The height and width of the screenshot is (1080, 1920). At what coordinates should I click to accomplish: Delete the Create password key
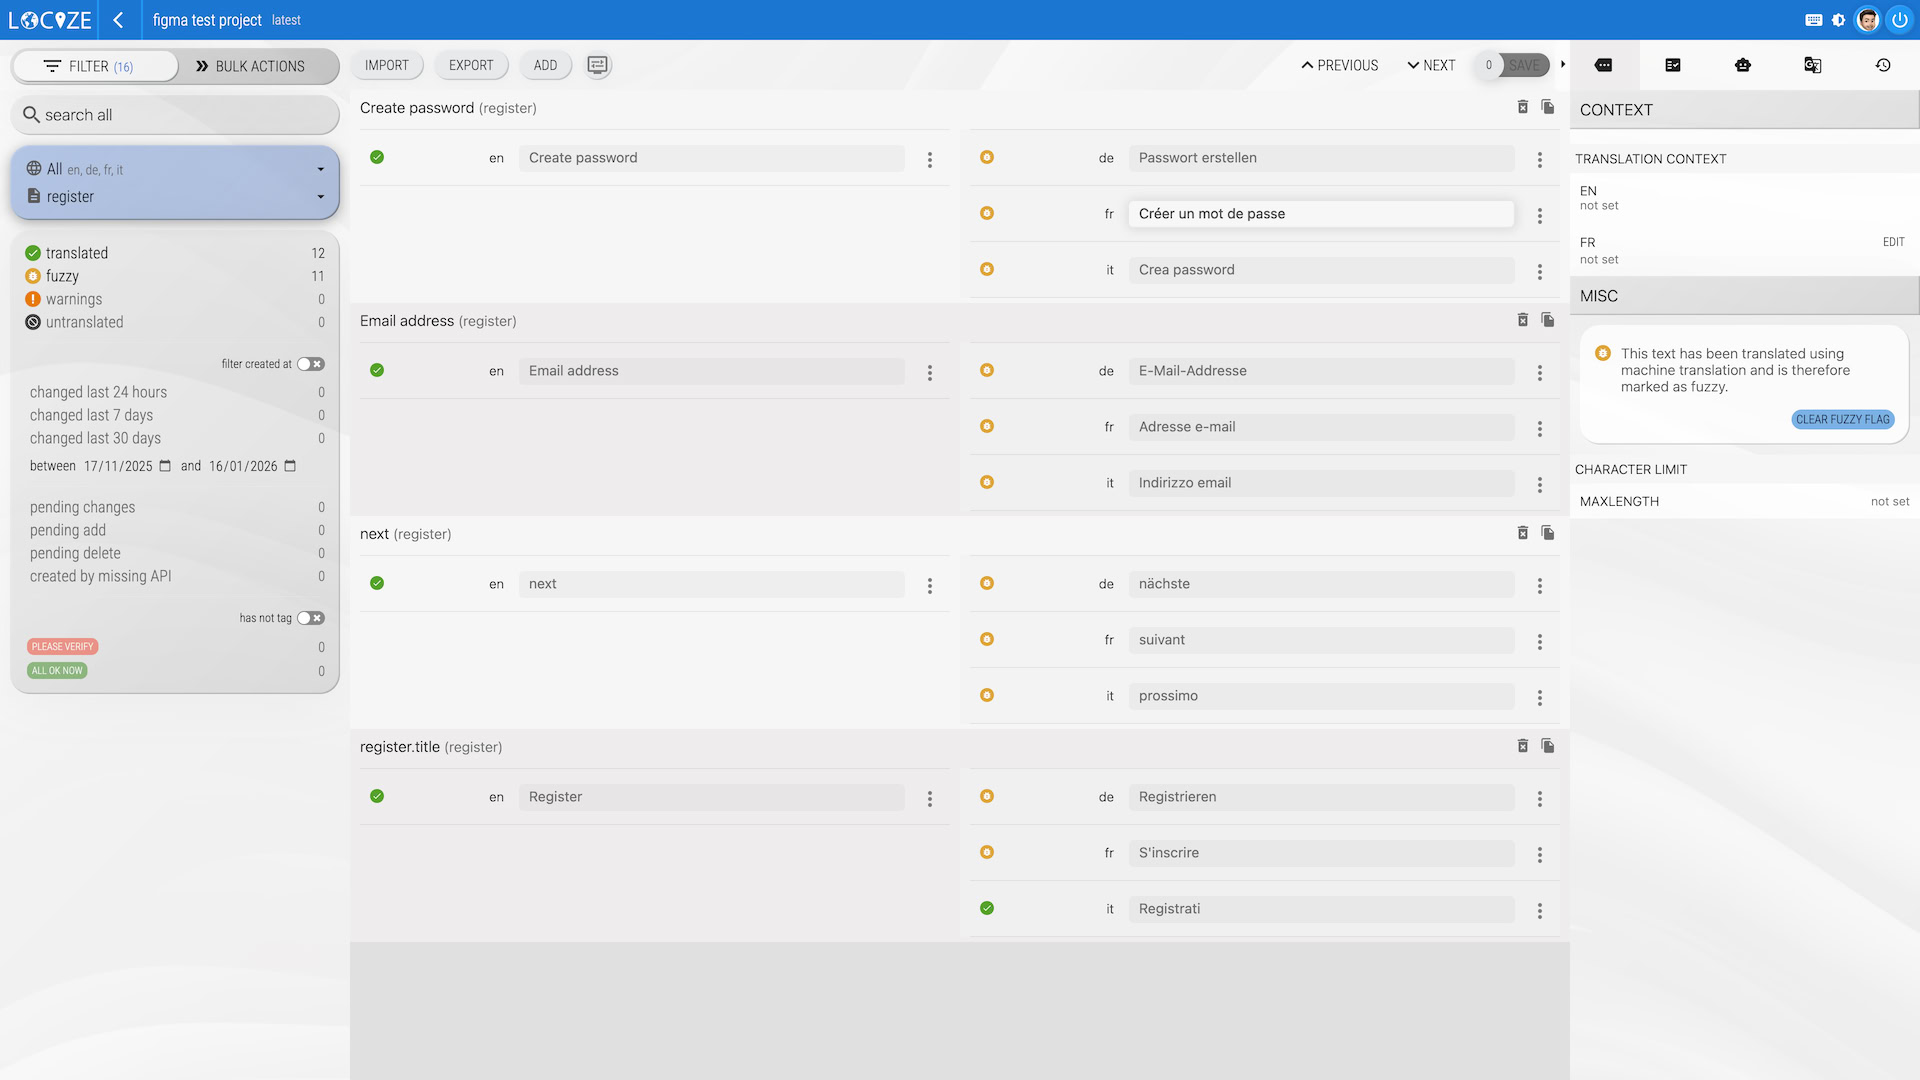1522,107
